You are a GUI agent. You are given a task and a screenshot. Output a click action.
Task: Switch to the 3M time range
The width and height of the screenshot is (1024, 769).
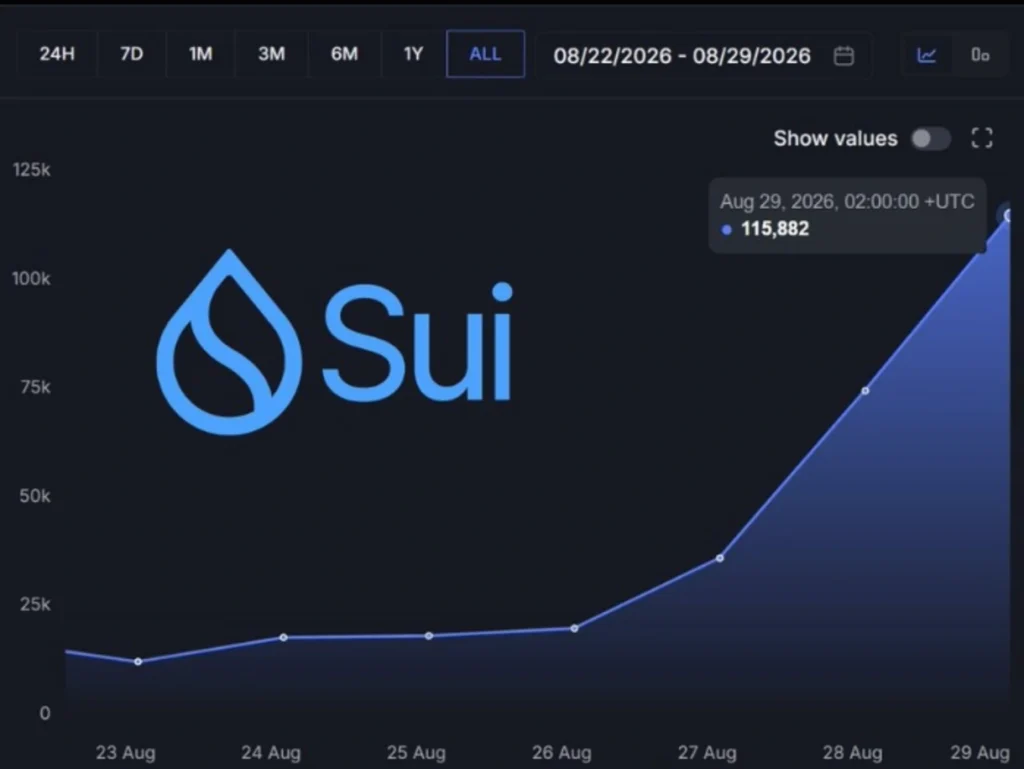271,54
